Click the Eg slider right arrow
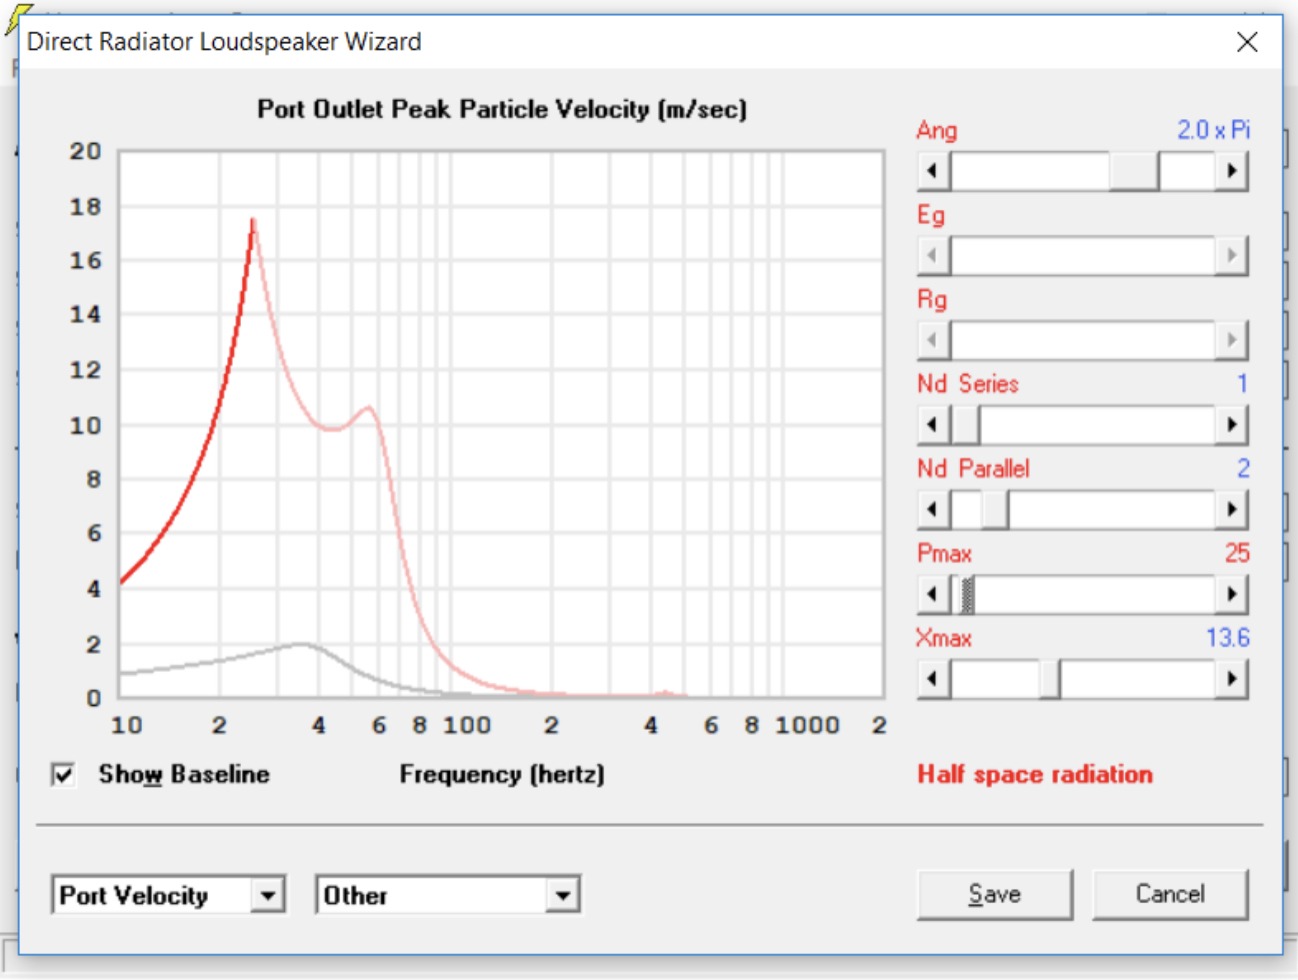 [1231, 256]
